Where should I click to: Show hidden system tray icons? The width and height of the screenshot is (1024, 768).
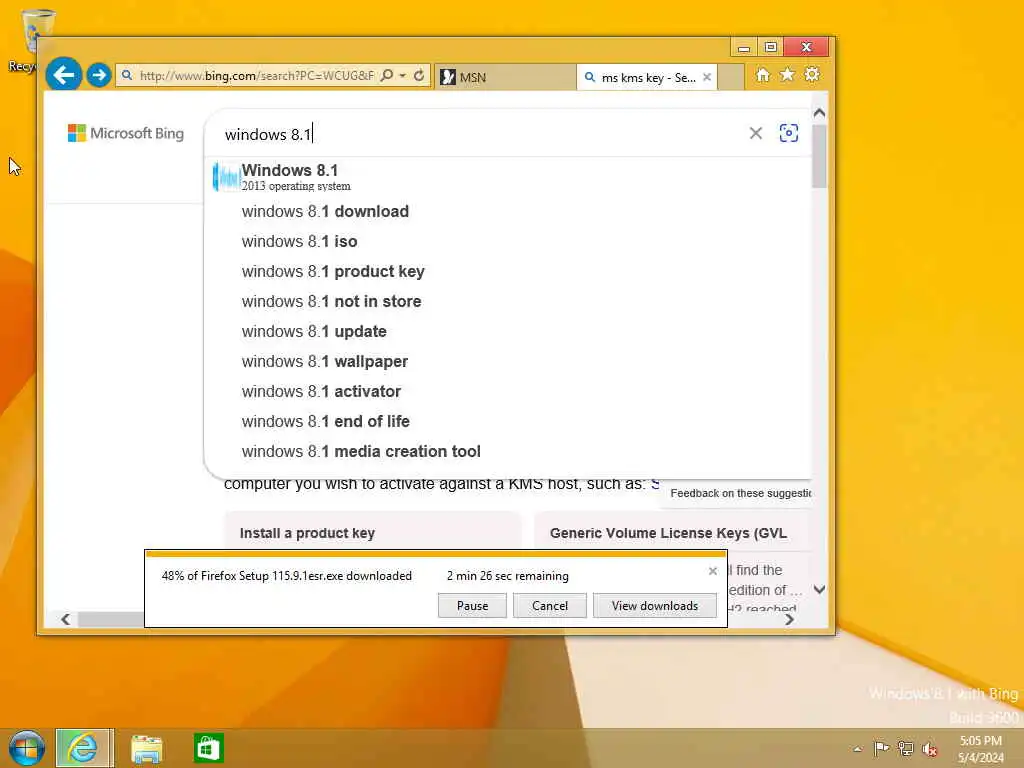857,749
